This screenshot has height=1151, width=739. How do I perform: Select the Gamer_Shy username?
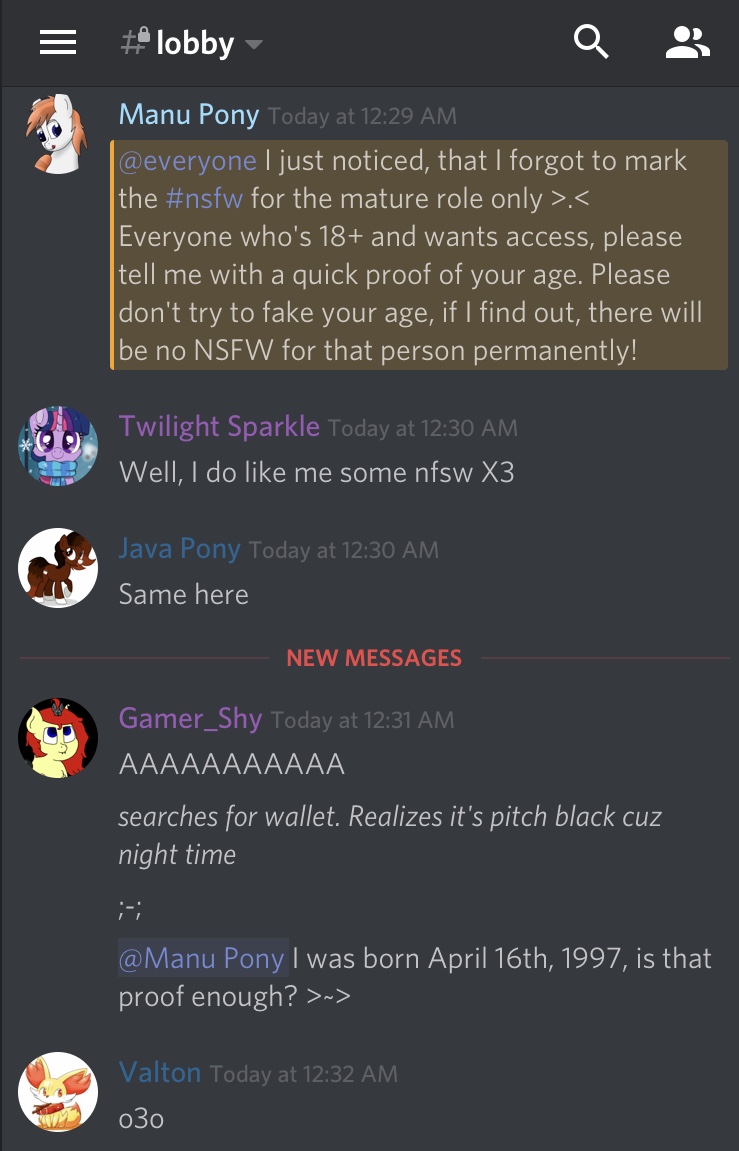click(x=190, y=718)
